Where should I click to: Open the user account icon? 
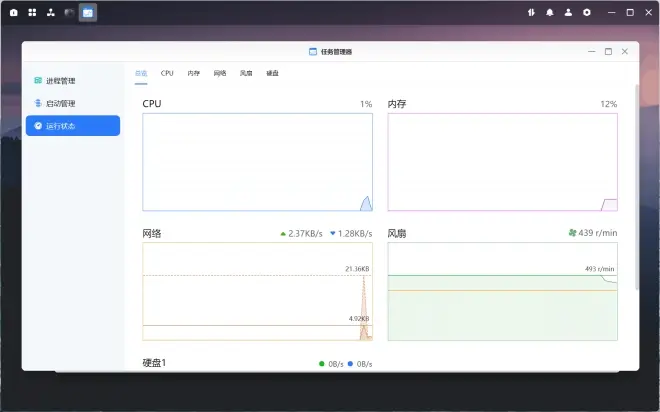pyautogui.click(x=568, y=13)
